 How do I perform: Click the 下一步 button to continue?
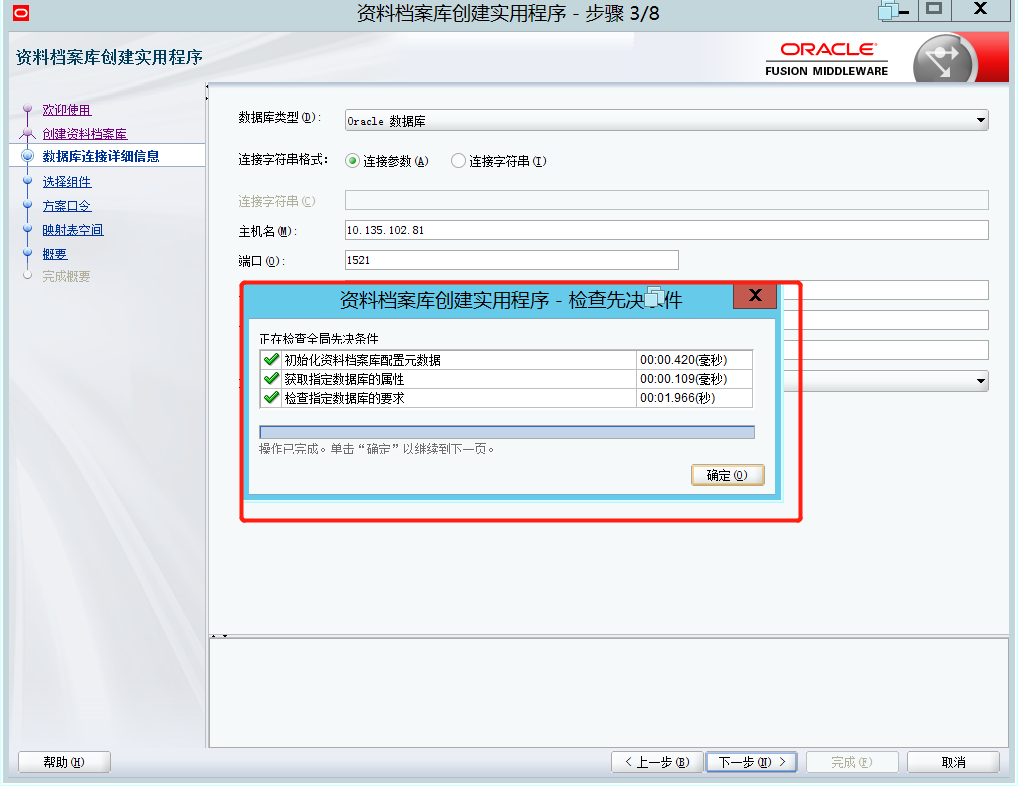point(751,761)
